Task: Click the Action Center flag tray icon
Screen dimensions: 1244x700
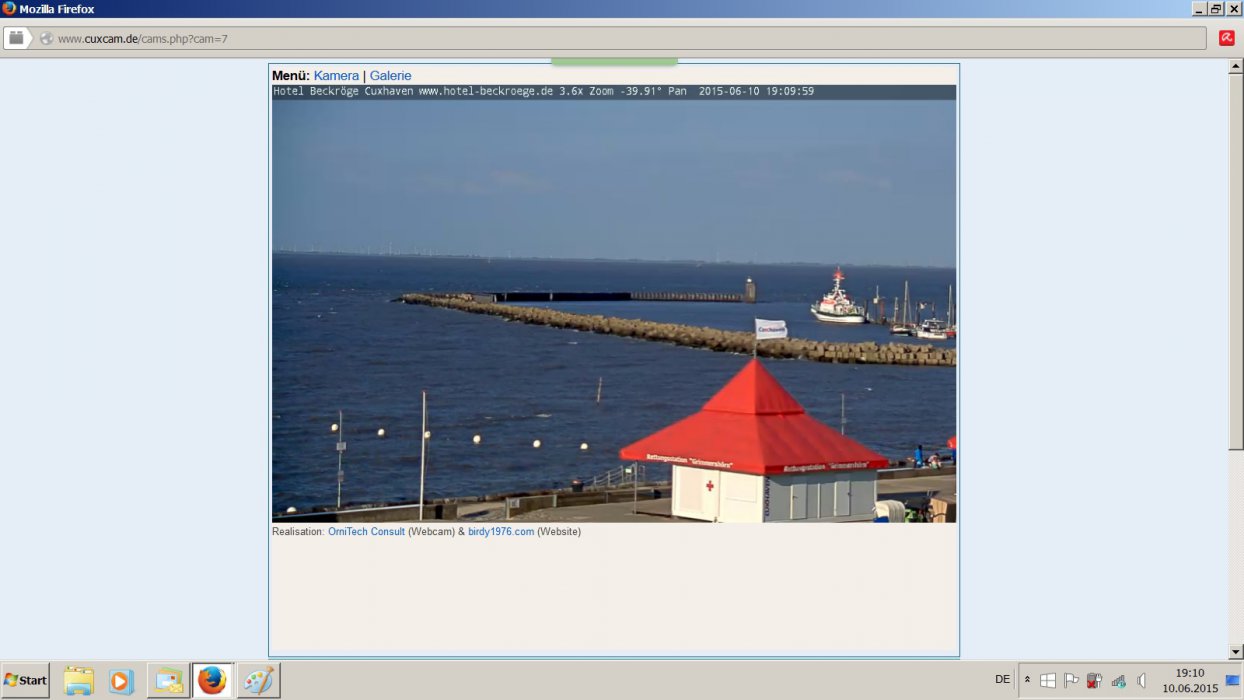Action: 1071,680
